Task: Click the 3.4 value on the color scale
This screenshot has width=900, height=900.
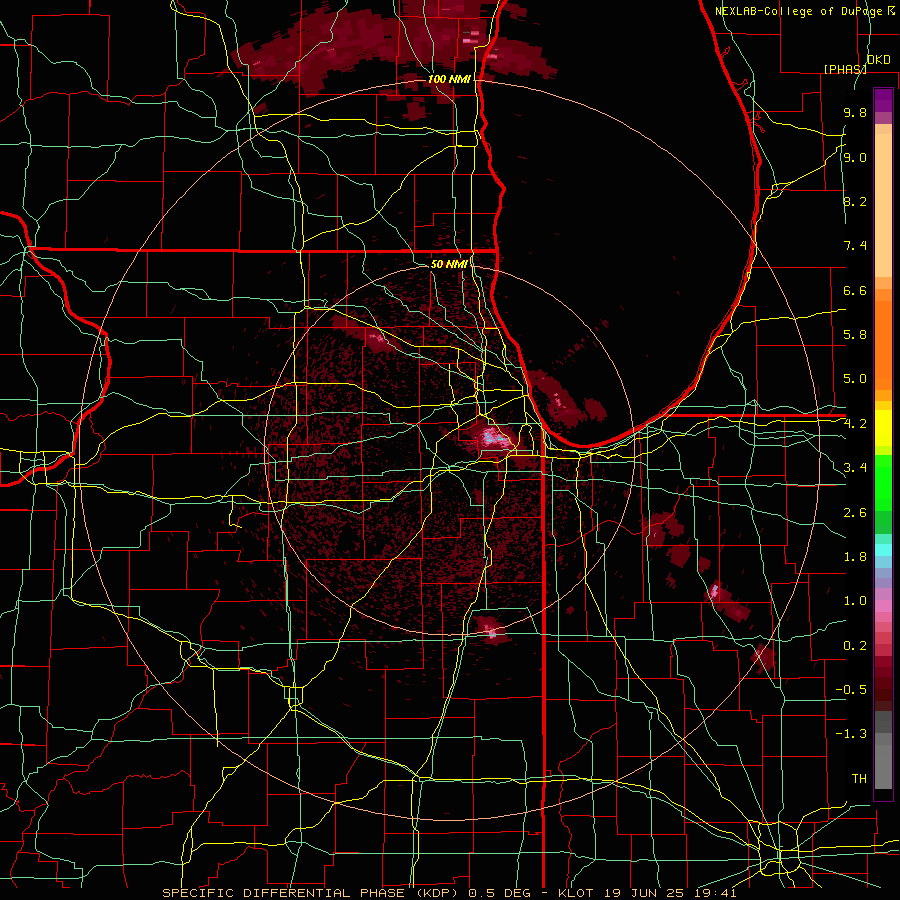Action: 855,468
